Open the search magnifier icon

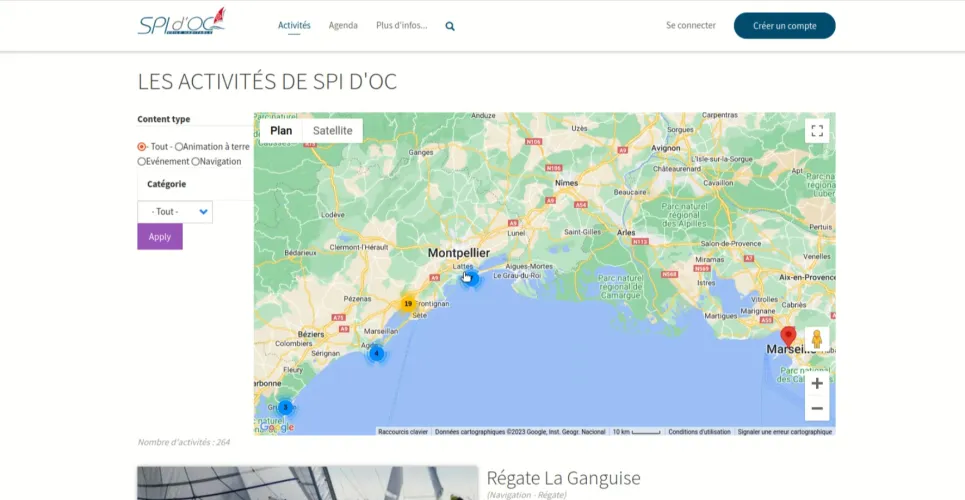[450, 26]
